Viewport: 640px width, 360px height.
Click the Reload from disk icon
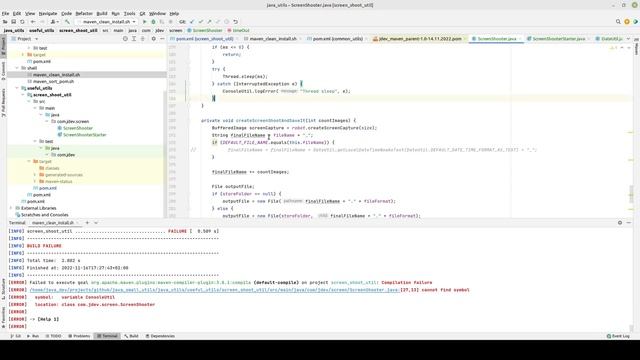coord(22,22)
